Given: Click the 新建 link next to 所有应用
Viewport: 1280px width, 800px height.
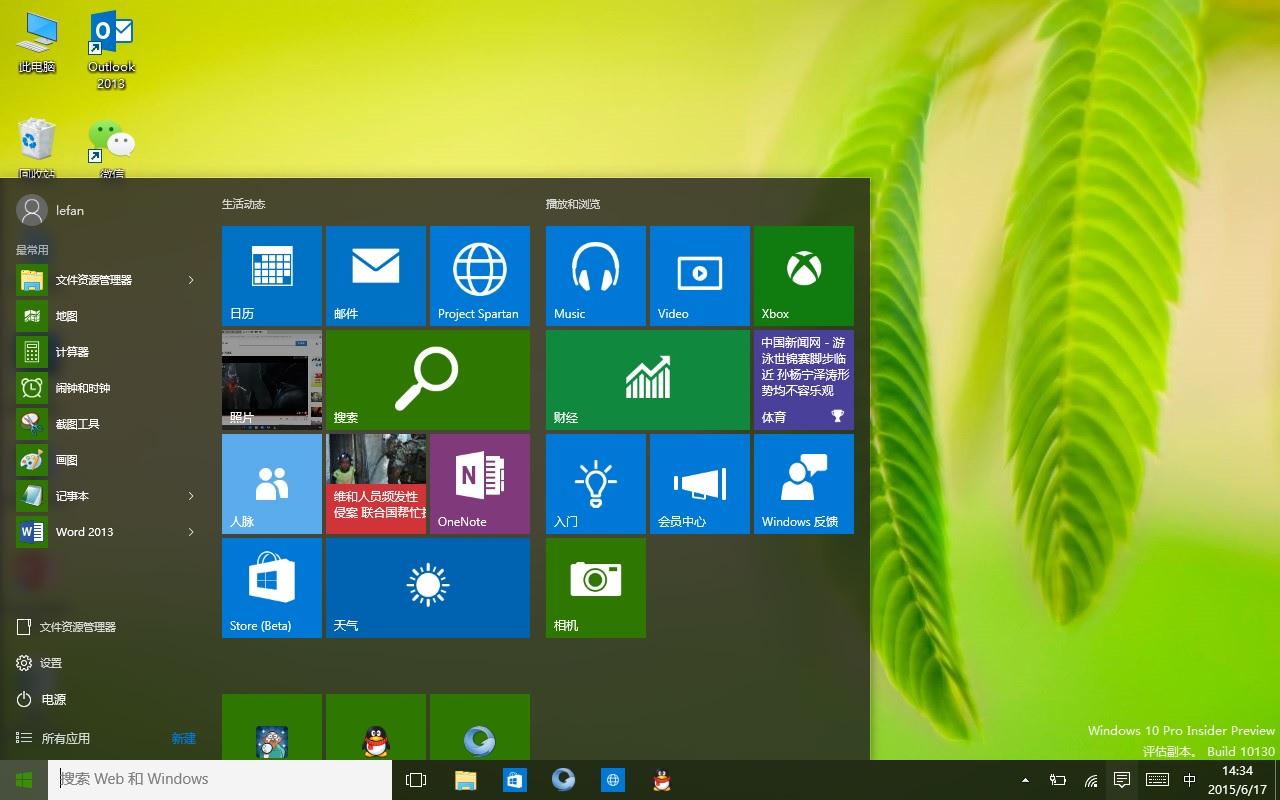Looking at the screenshot, I should pos(183,738).
